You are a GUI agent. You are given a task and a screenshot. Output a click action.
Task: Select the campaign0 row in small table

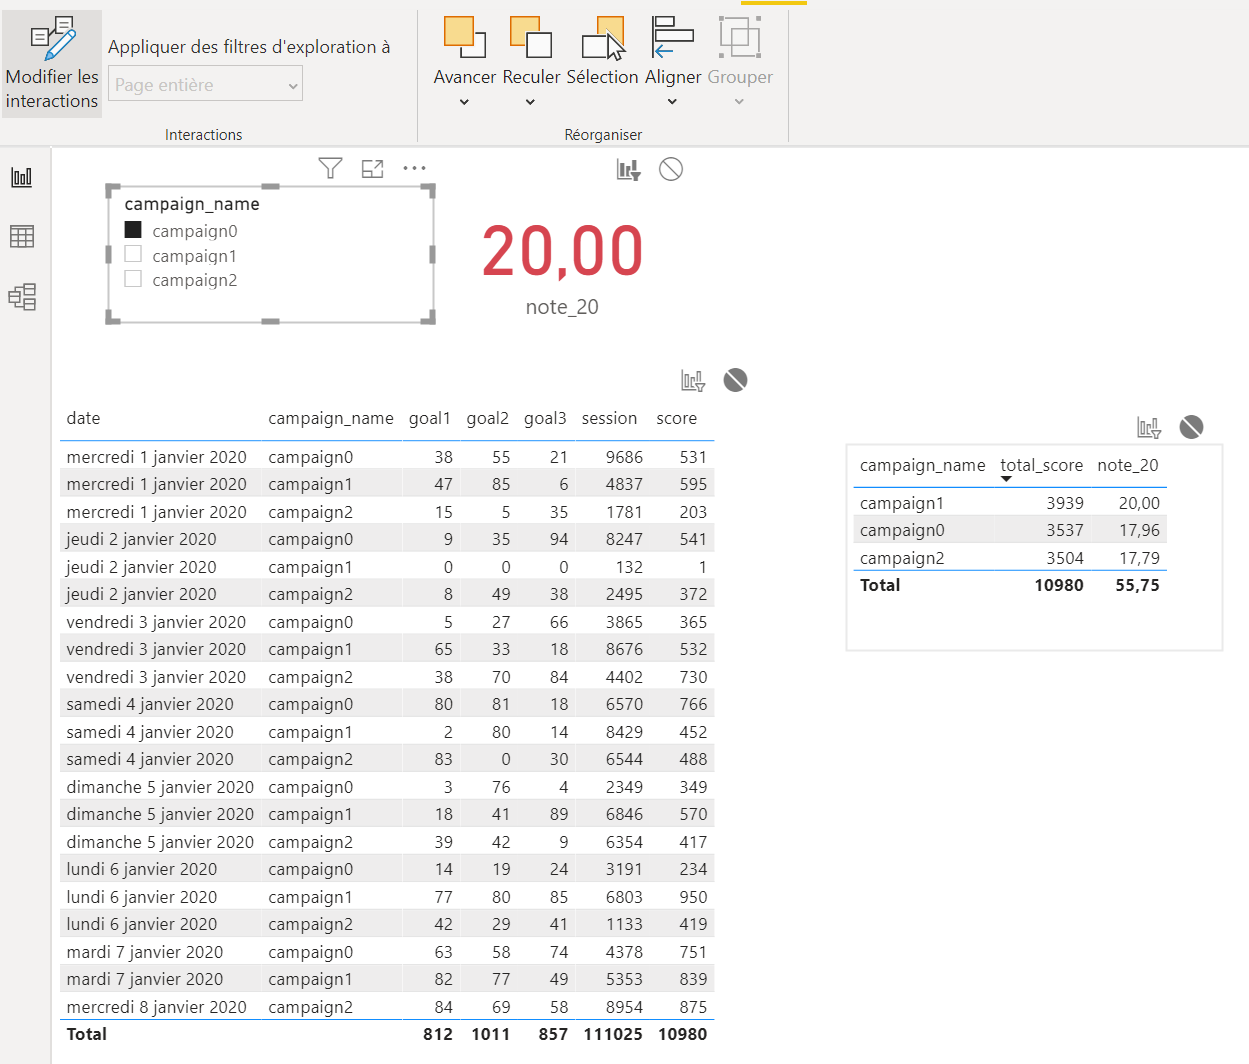[x=1010, y=530]
